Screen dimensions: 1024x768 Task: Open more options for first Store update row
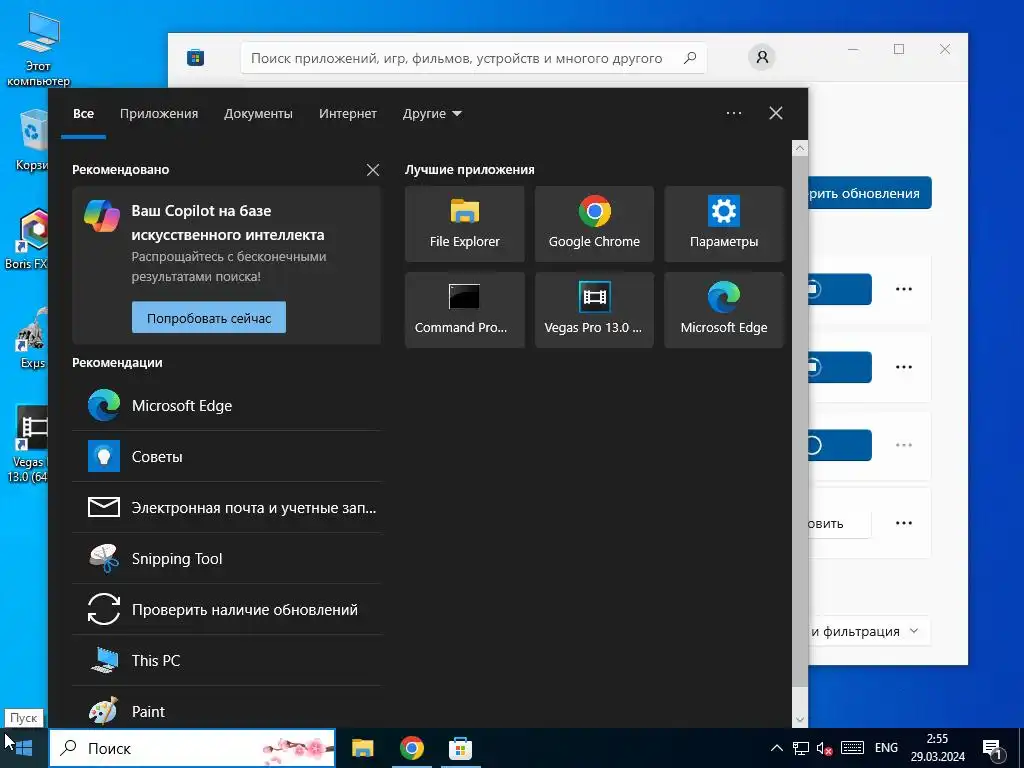click(904, 289)
